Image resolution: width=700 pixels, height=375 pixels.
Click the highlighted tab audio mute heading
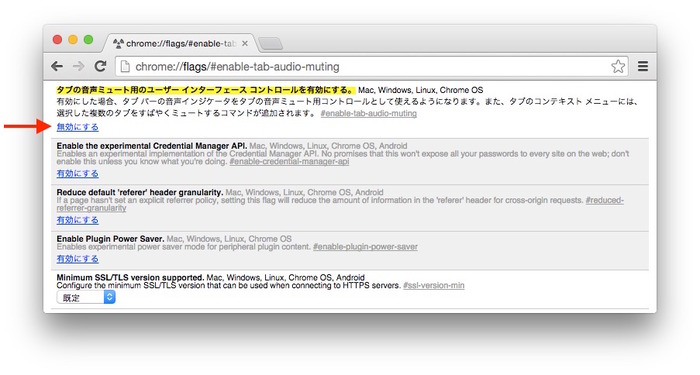click(x=206, y=90)
